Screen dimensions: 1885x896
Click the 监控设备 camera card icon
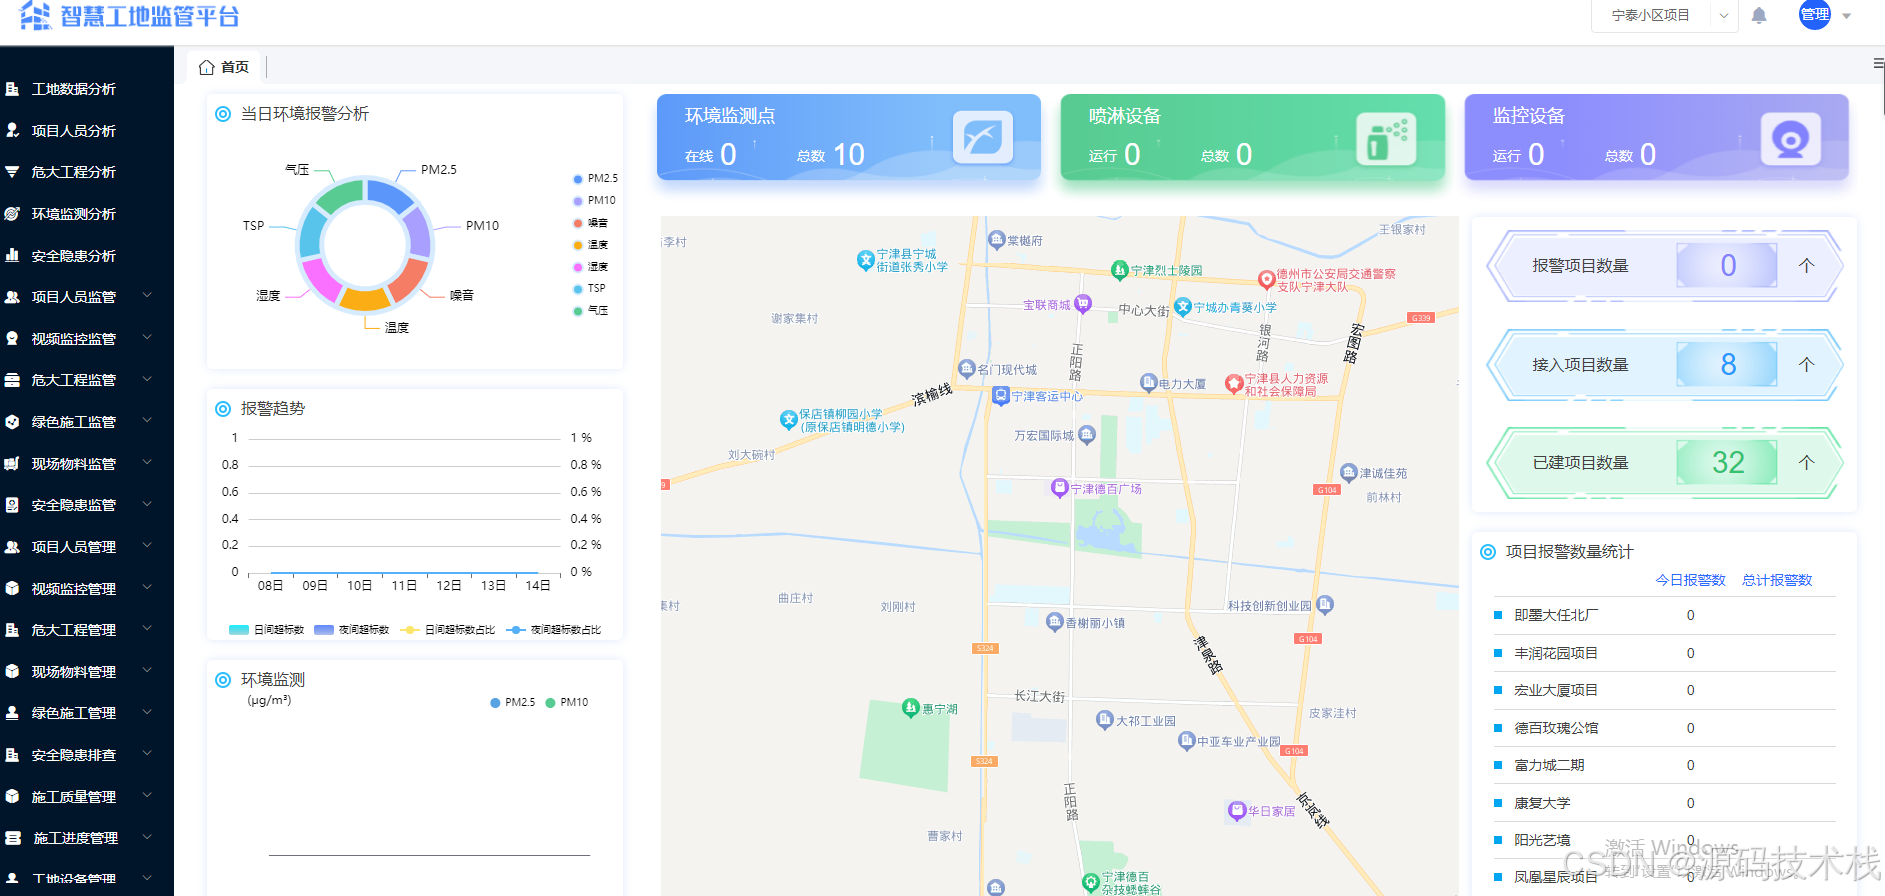(1790, 138)
